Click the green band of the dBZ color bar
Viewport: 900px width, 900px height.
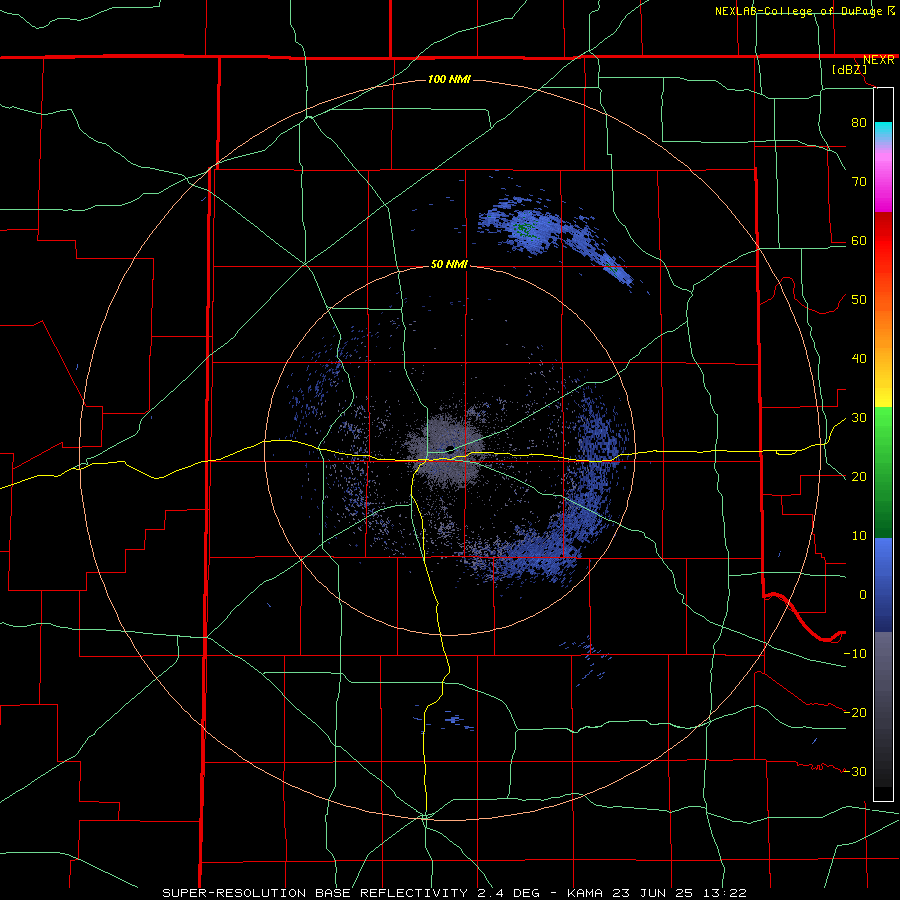883,472
